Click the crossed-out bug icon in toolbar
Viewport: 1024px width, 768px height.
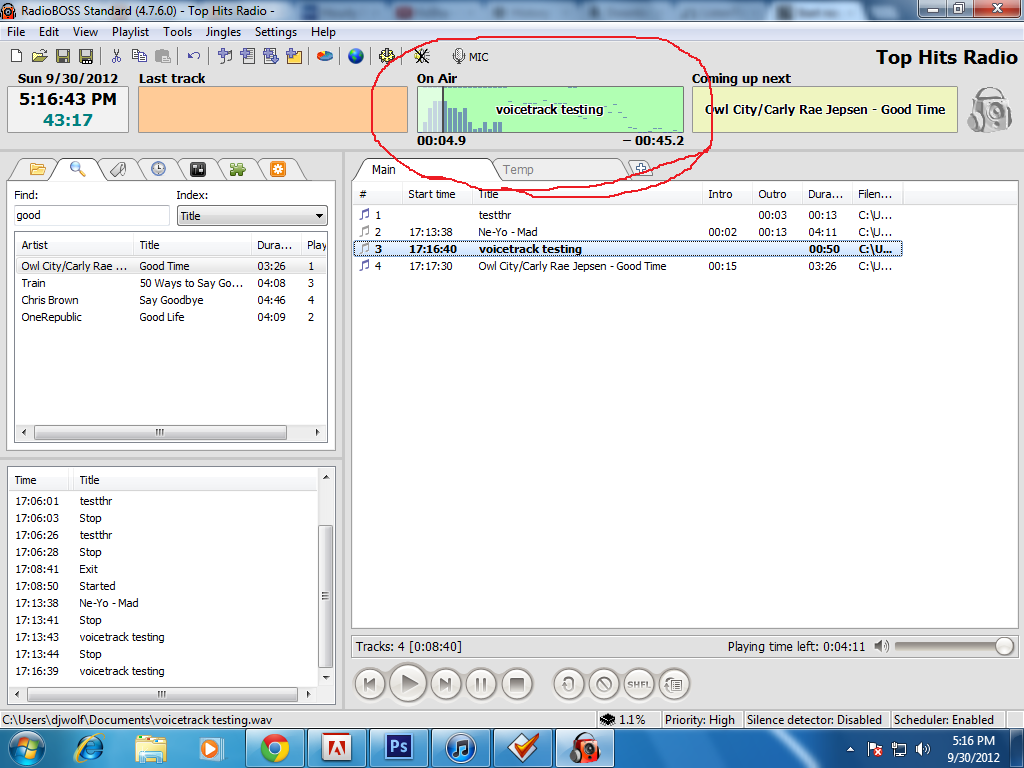click(x=422, y=56)
